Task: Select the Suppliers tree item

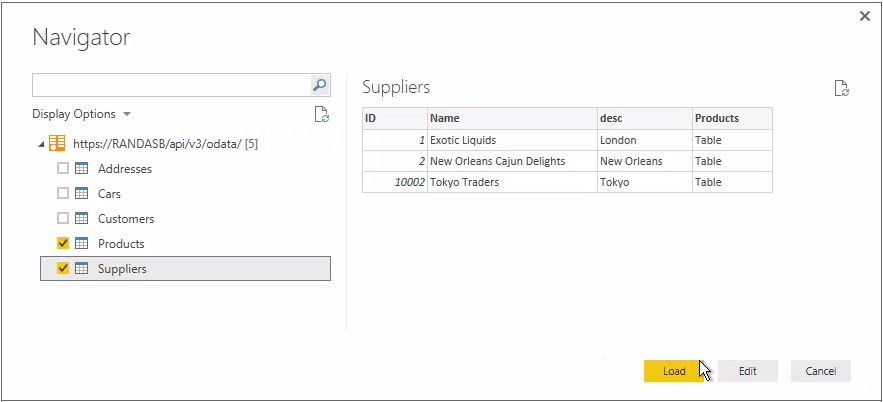Action: 122,269
